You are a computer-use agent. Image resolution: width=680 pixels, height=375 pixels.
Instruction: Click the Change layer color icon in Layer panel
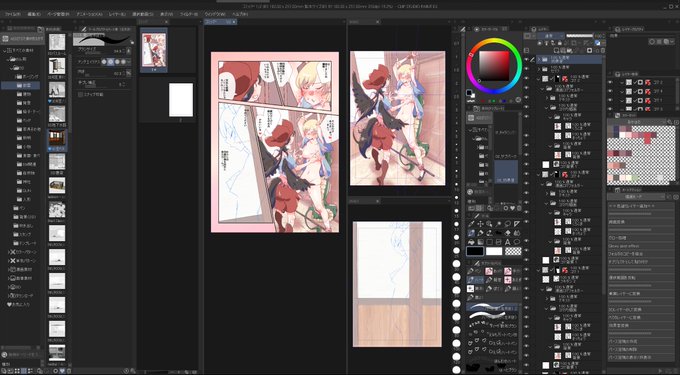pyautogui.click(x=597, y=43)
